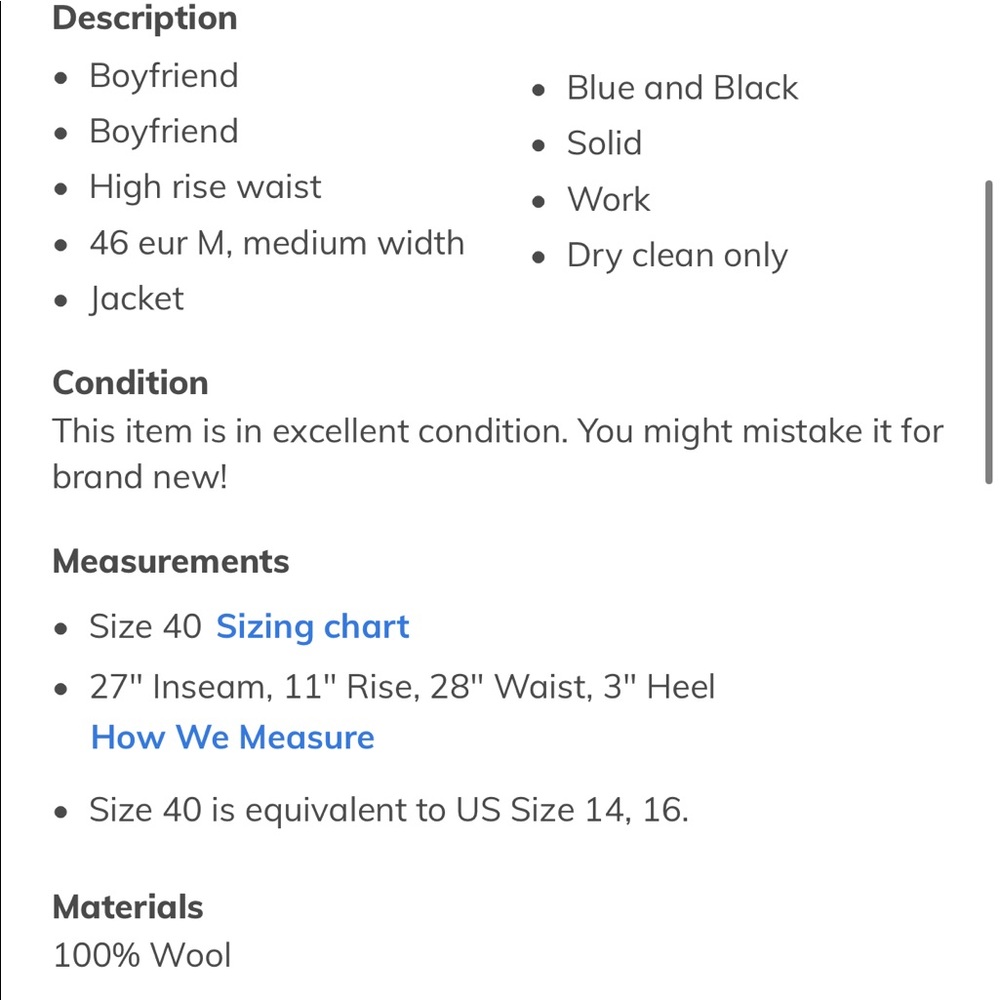Click the Work bullet item
1000x1000 pixels.
pos(608,200)
